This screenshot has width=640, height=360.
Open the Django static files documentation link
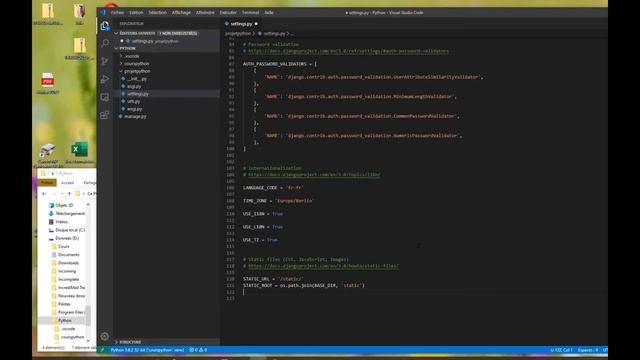click(323, 266)
